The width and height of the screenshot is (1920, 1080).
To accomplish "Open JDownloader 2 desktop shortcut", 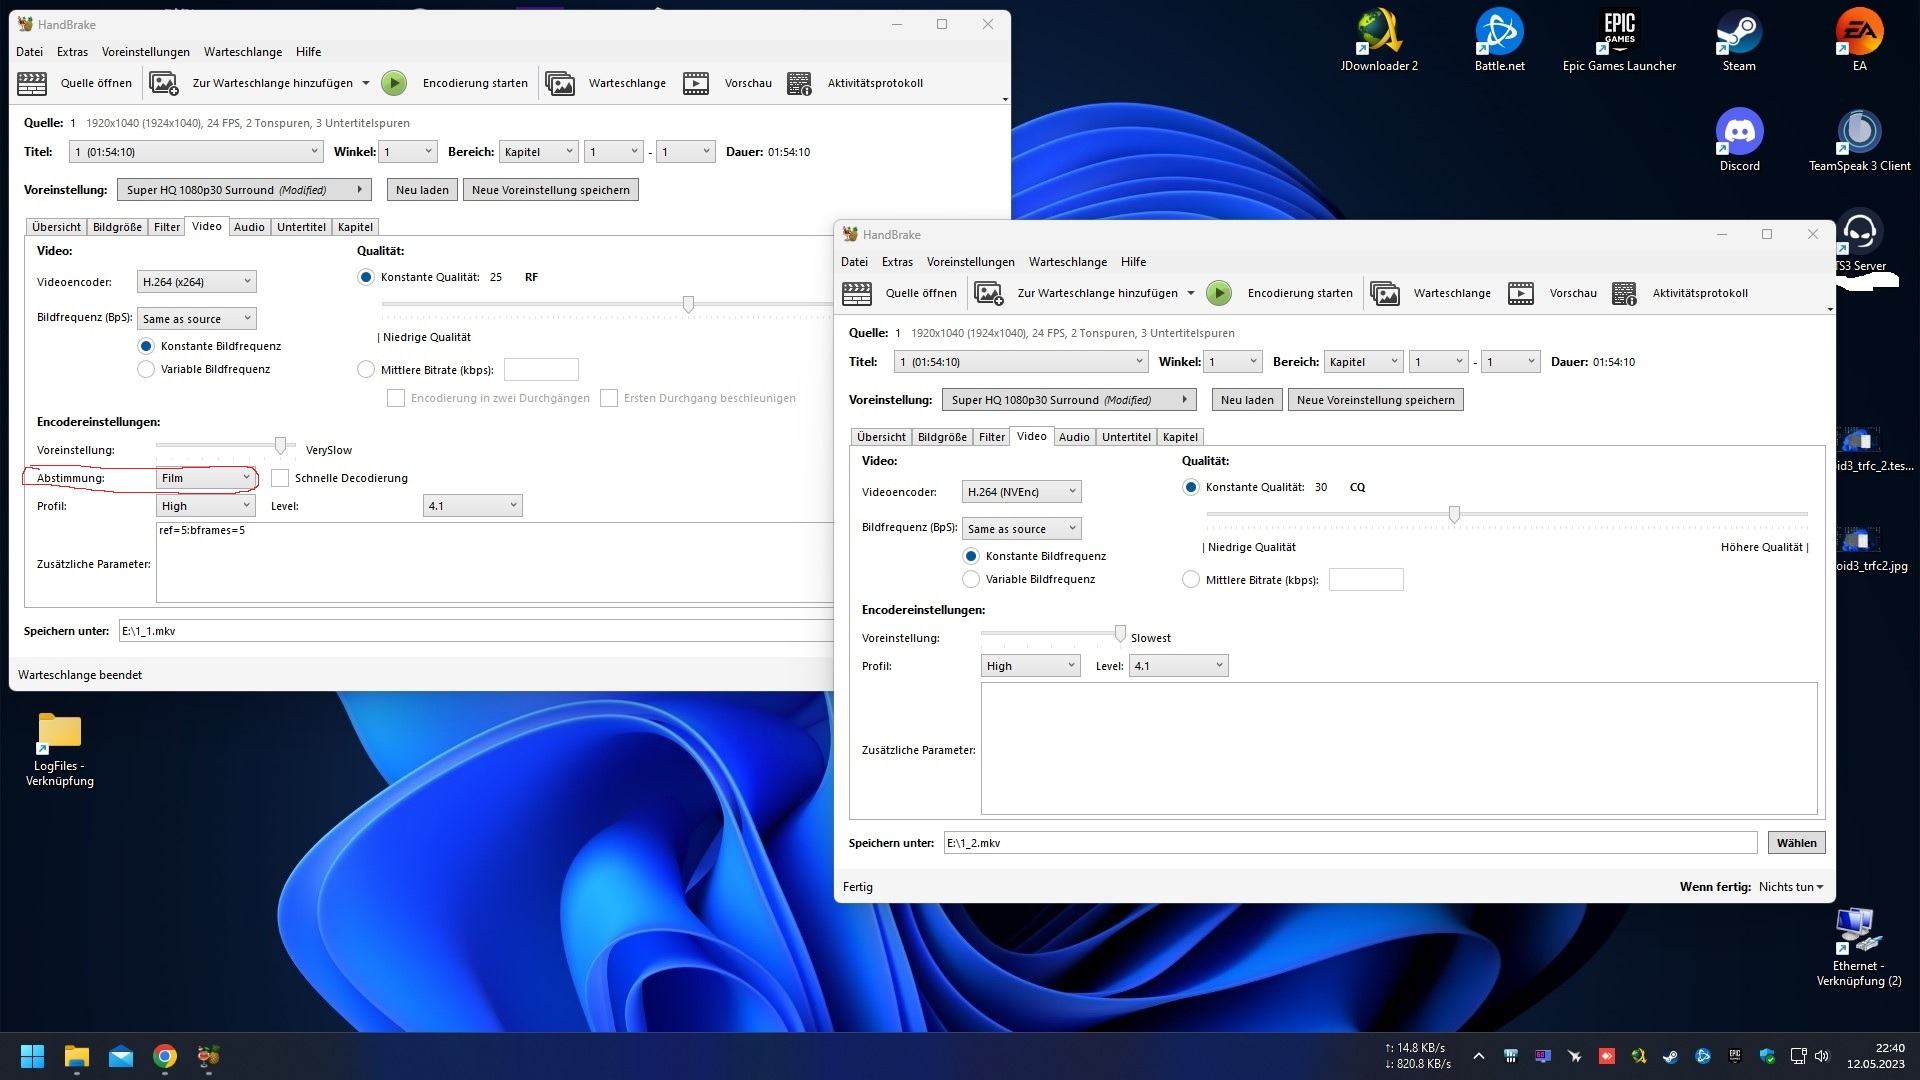I will [1379, 40].
